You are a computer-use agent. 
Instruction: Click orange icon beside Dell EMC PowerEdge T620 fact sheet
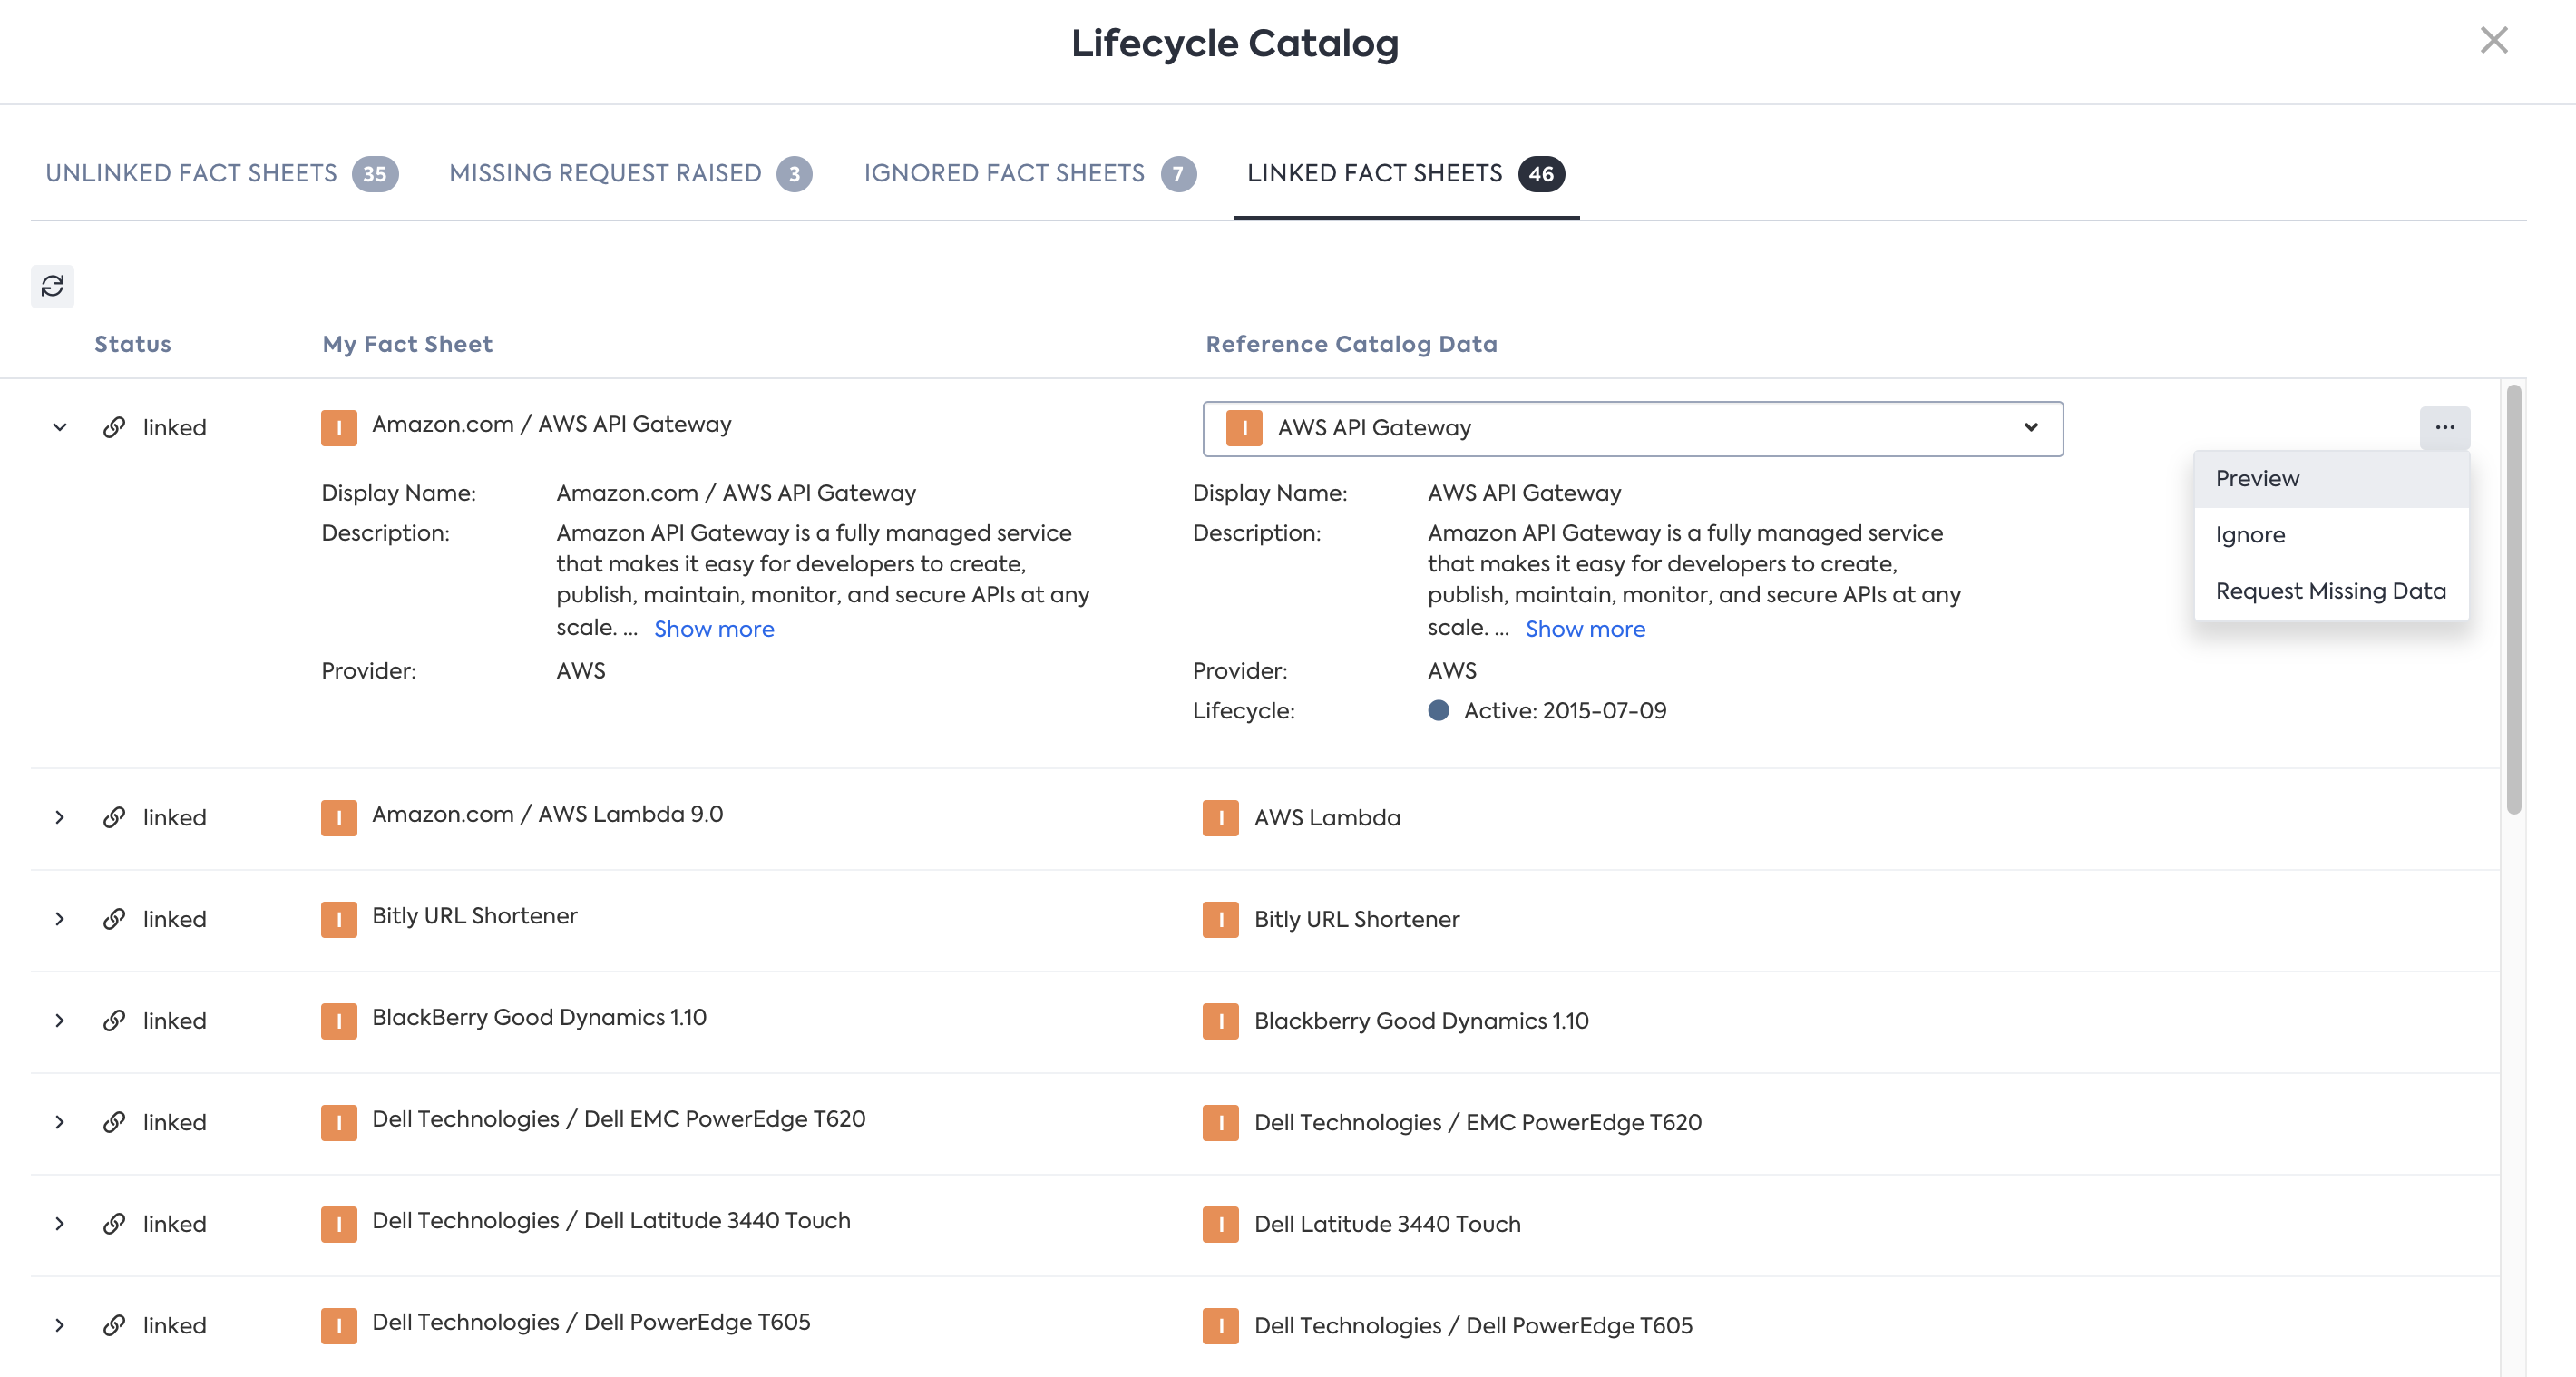coord(339,1123)
